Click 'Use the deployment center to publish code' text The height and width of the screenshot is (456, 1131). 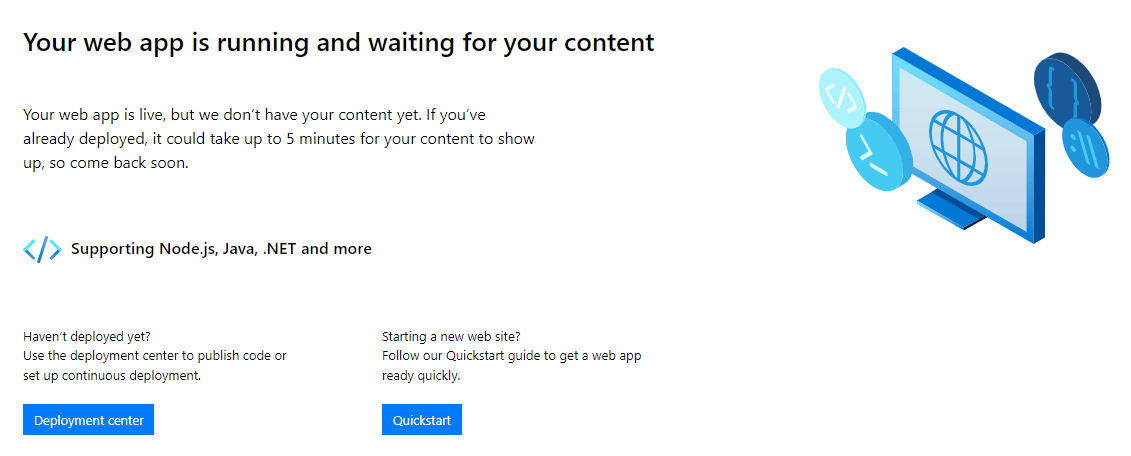[x=155, y=356]
